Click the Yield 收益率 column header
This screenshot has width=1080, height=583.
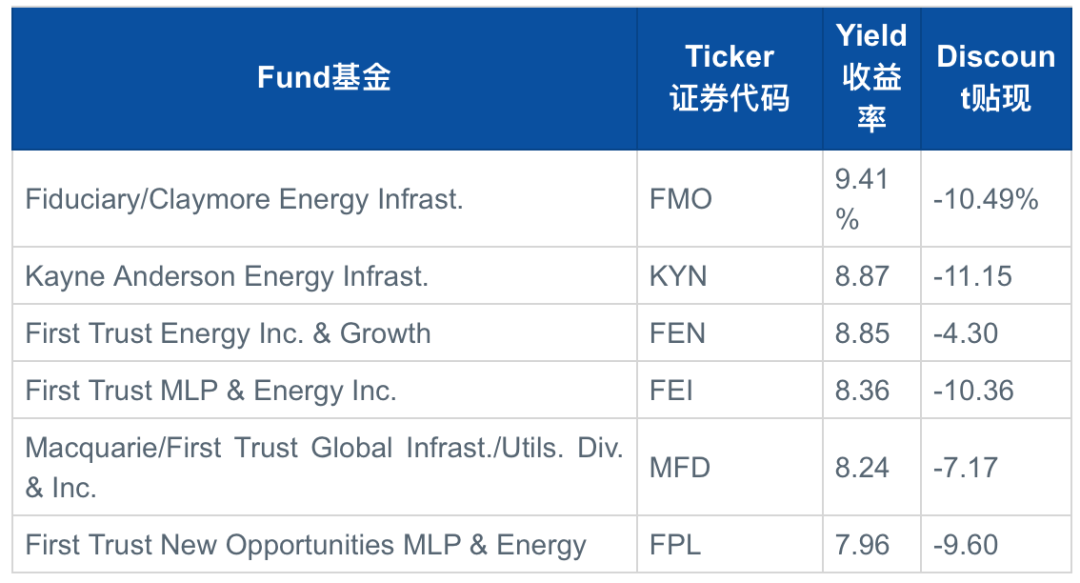pyautogui.click(x=872, y=77)
